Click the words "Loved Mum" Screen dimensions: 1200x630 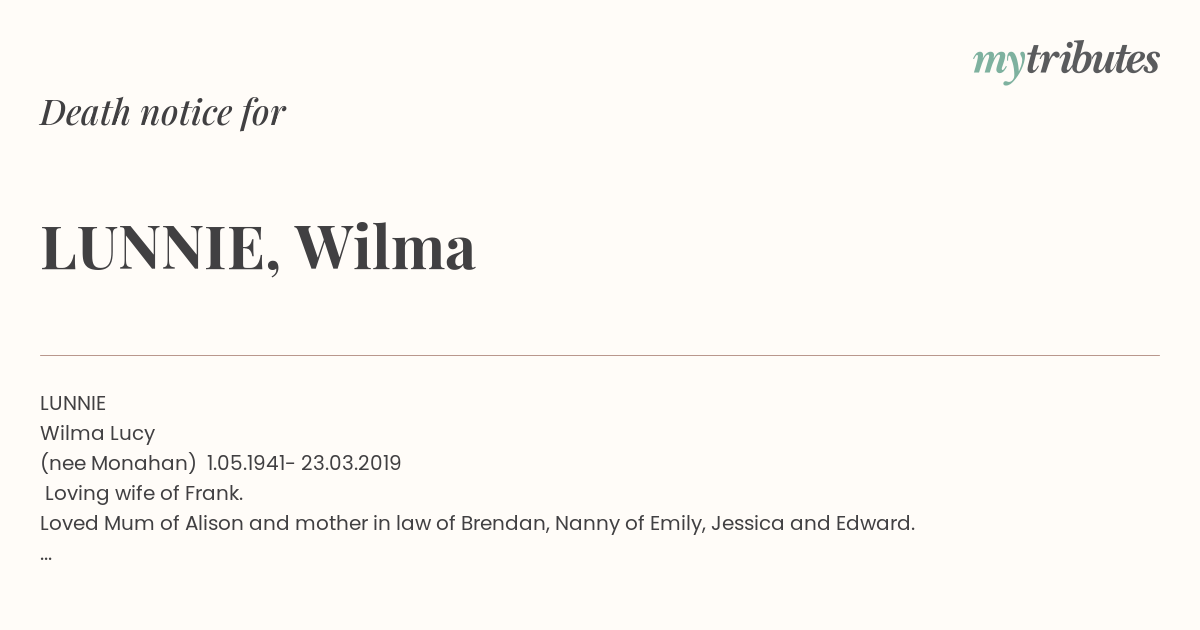pyautogui.click(x=84, y=523)
